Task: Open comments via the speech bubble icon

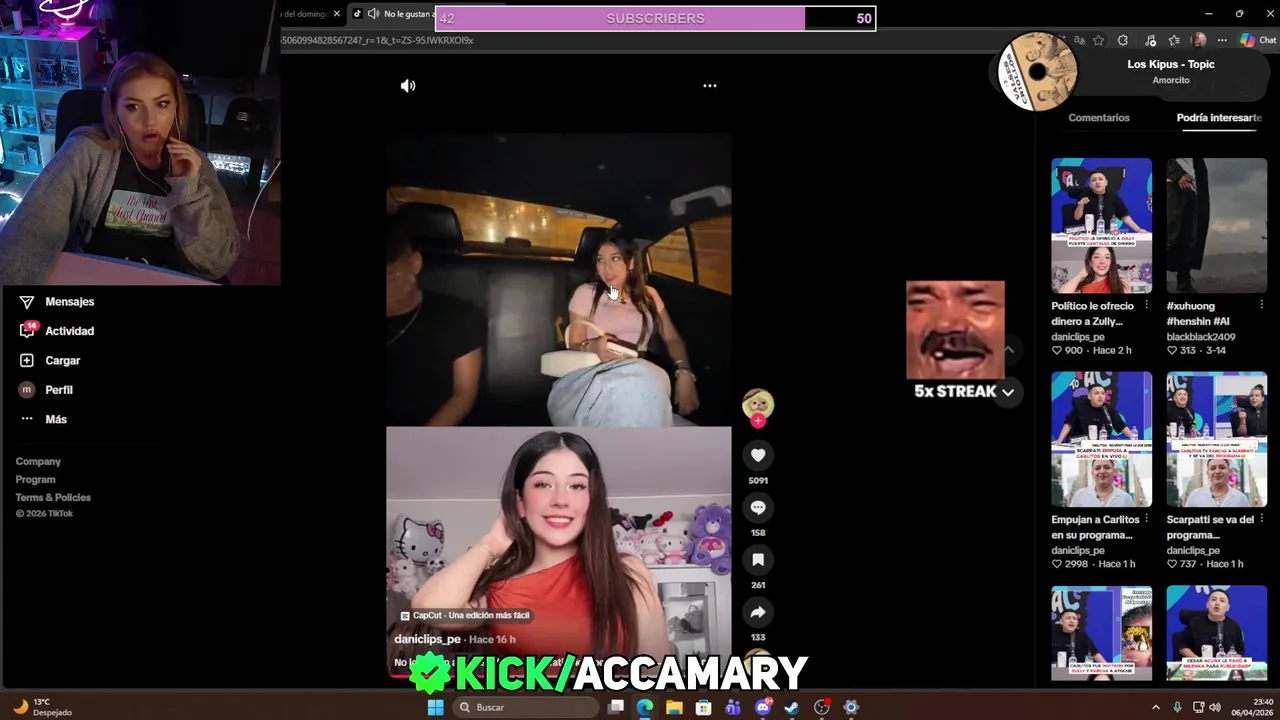Action: click(758, 507)
